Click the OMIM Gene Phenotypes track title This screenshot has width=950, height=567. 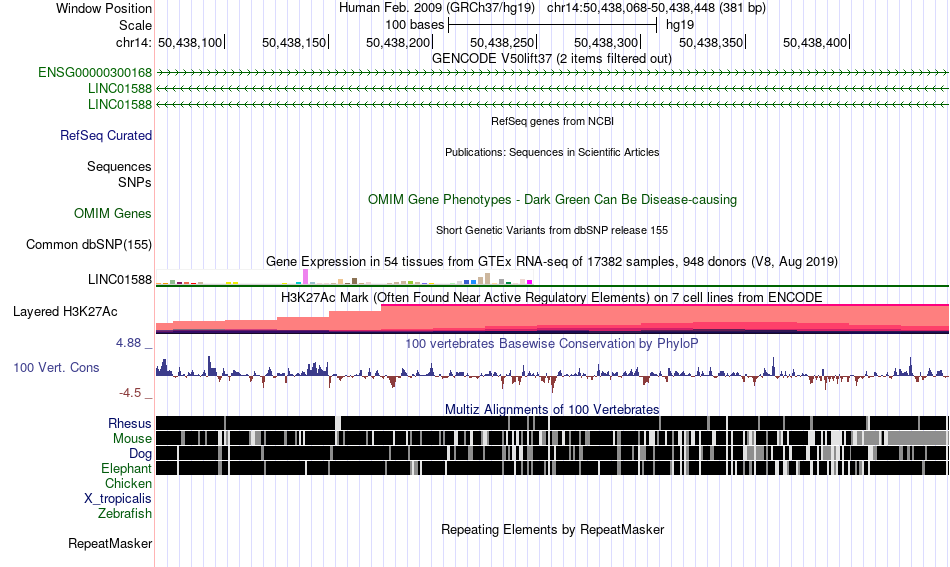(553, 199)
